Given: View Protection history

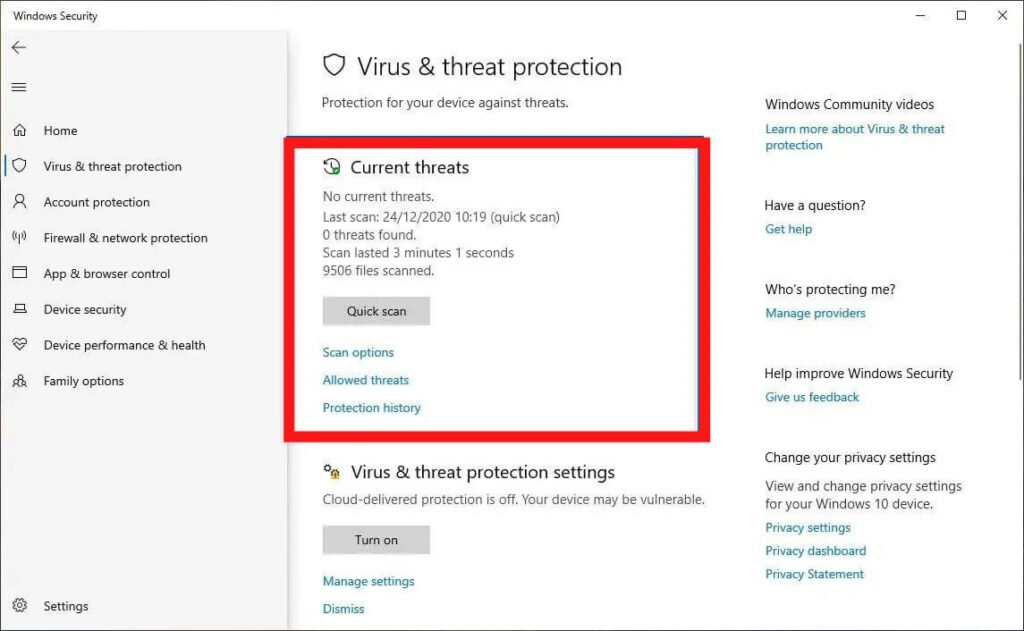Looking at the screenshot, I should click(x=371, y=408).
